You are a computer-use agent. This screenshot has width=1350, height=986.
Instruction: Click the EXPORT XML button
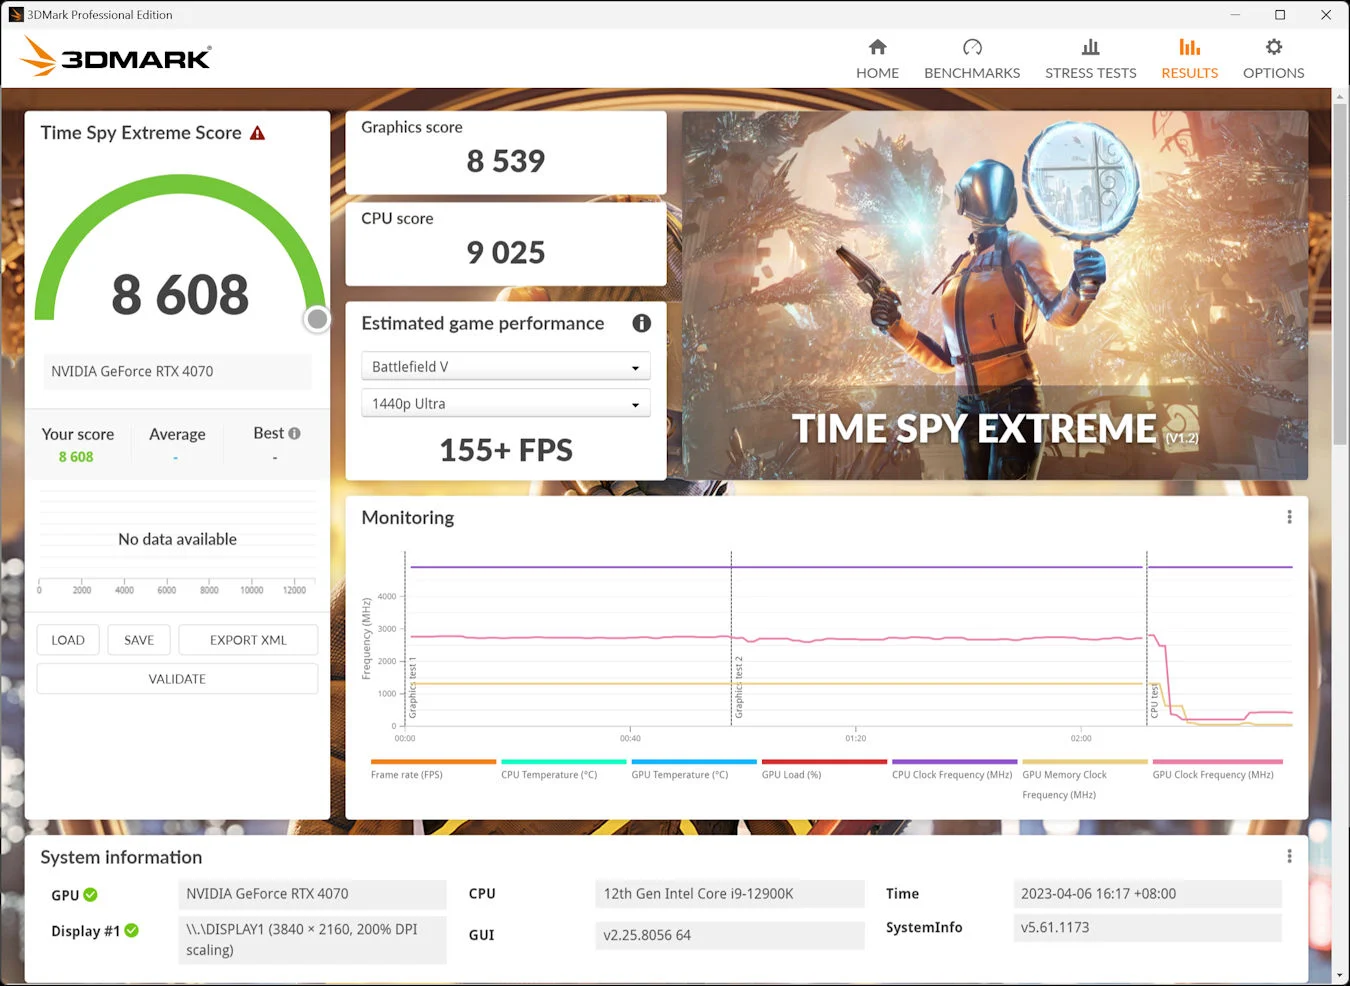(248, 640)
